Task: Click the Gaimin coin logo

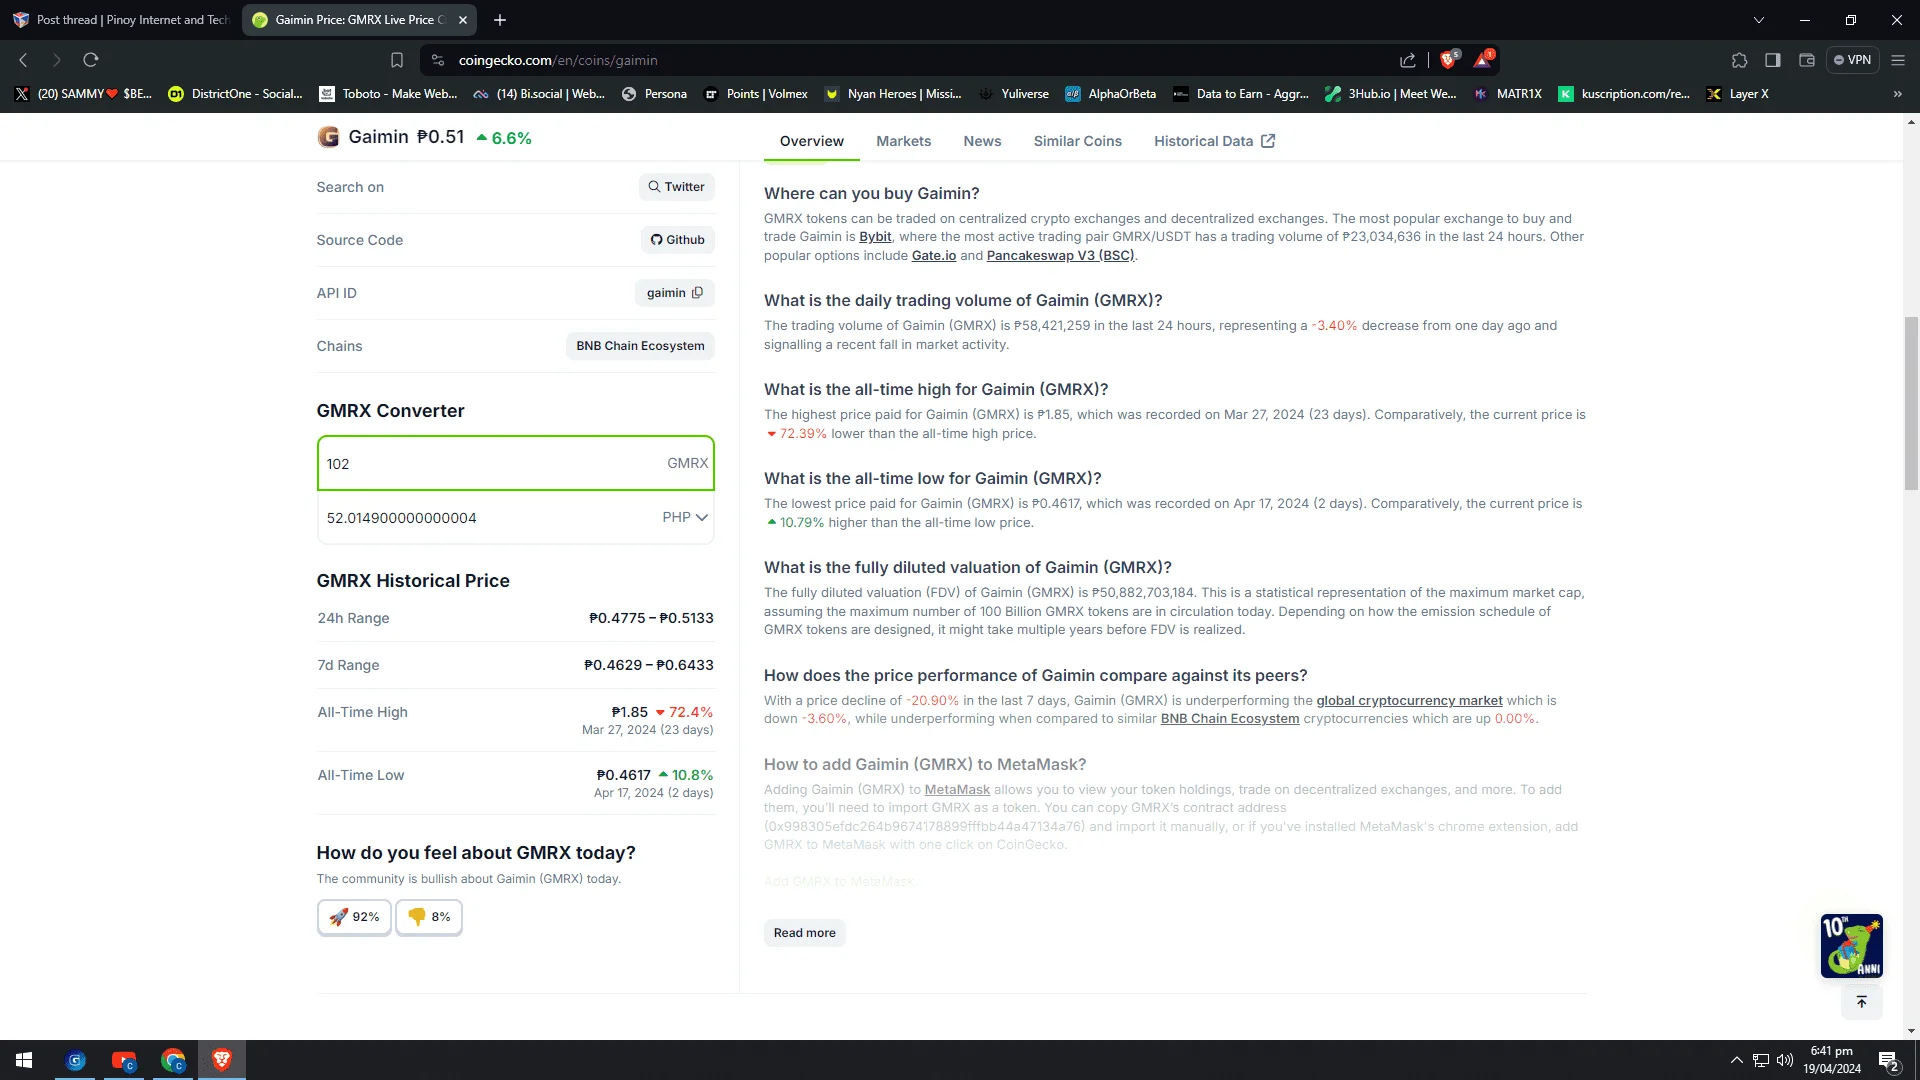Action: pyautogui.click(x=328, y=137)
